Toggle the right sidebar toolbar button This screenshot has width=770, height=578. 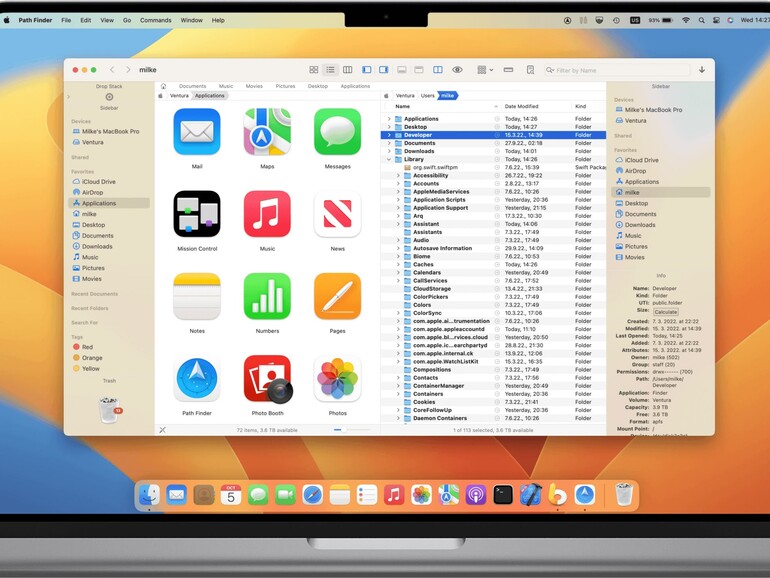point(384,70)
